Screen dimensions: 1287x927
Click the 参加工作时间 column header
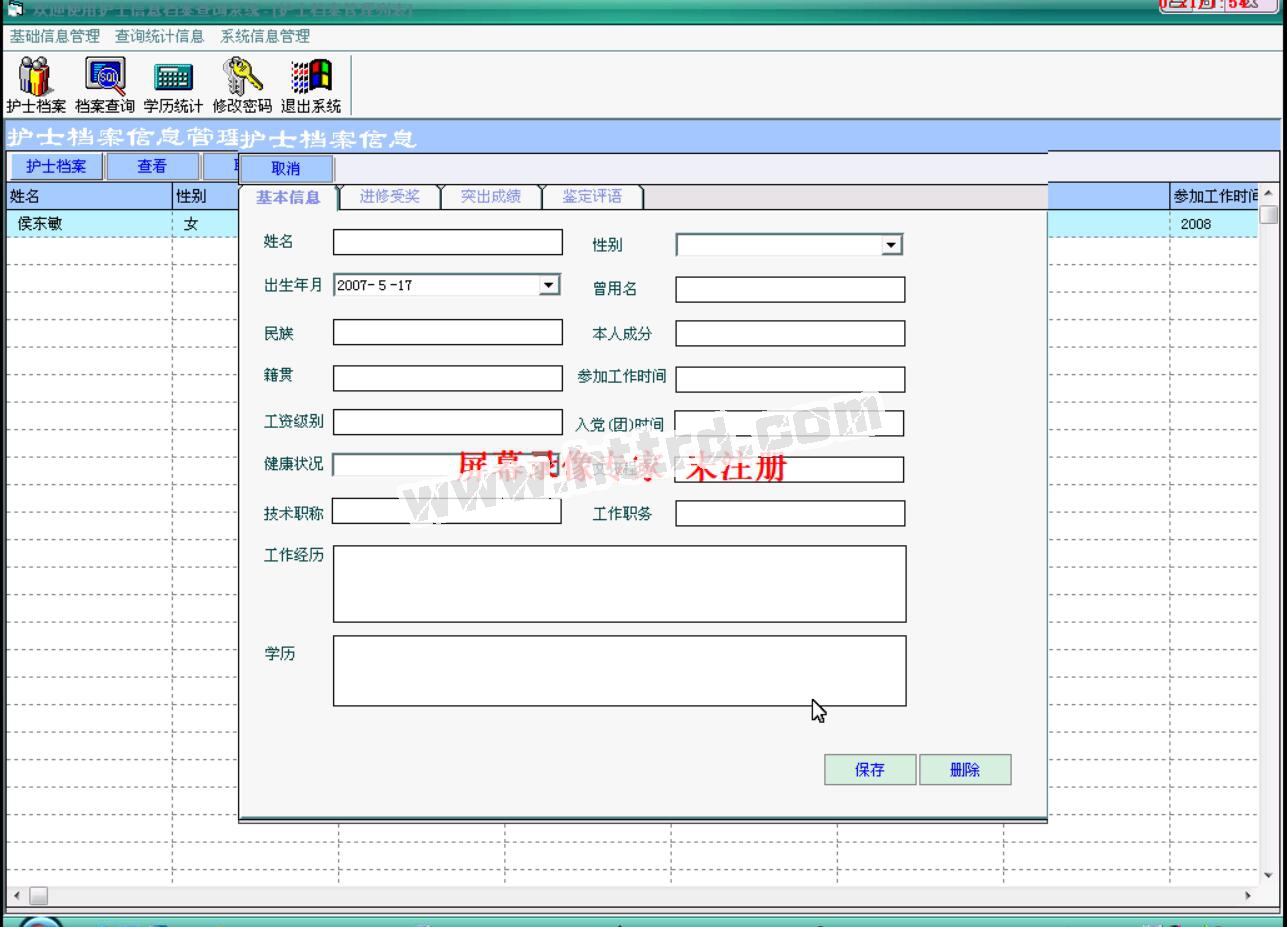[1215, 196]
